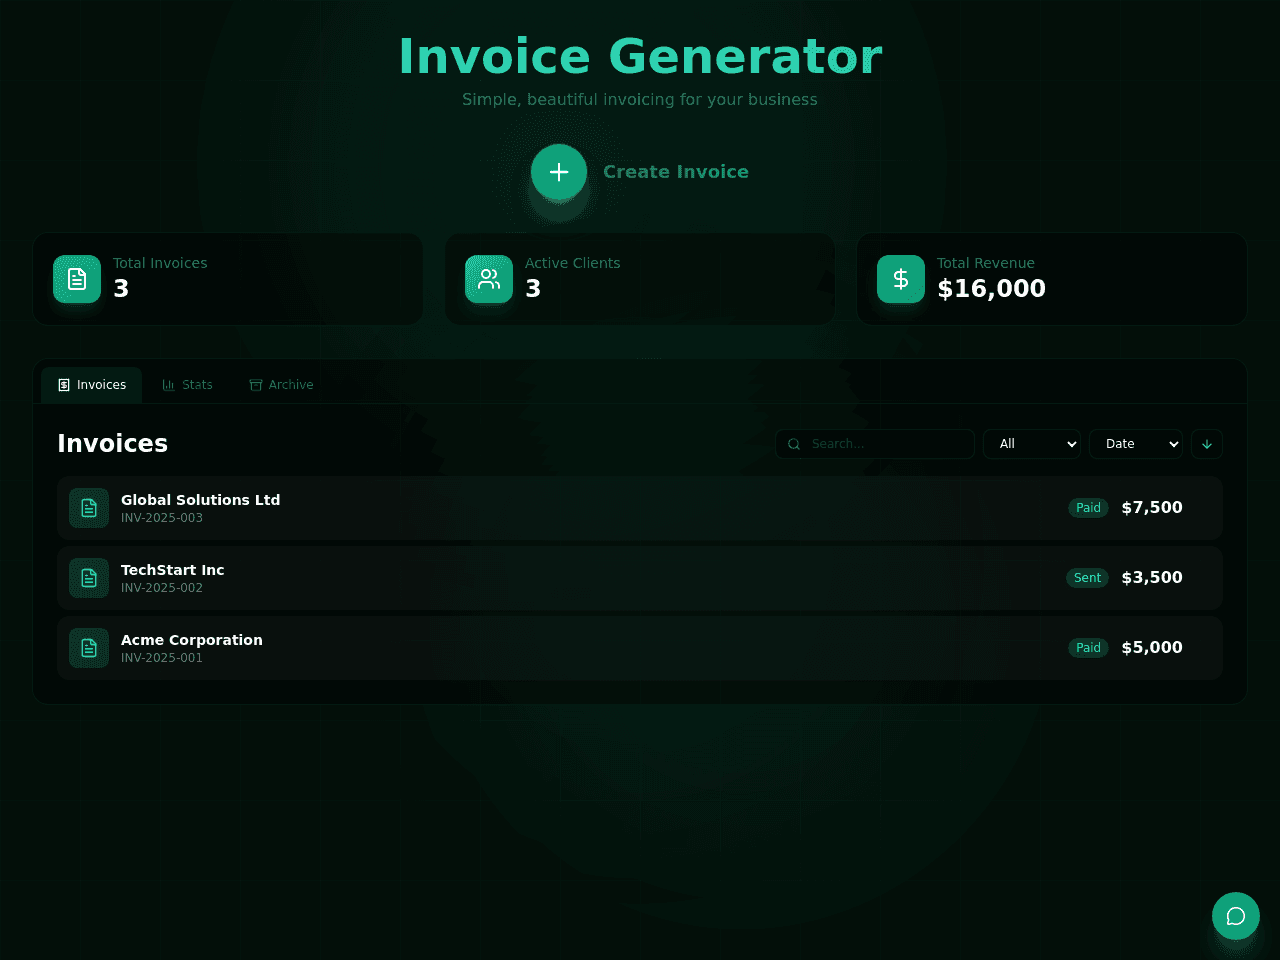
Task: Click the Global Solutions Ltd document icon
Action: click(x=89, y=508)
